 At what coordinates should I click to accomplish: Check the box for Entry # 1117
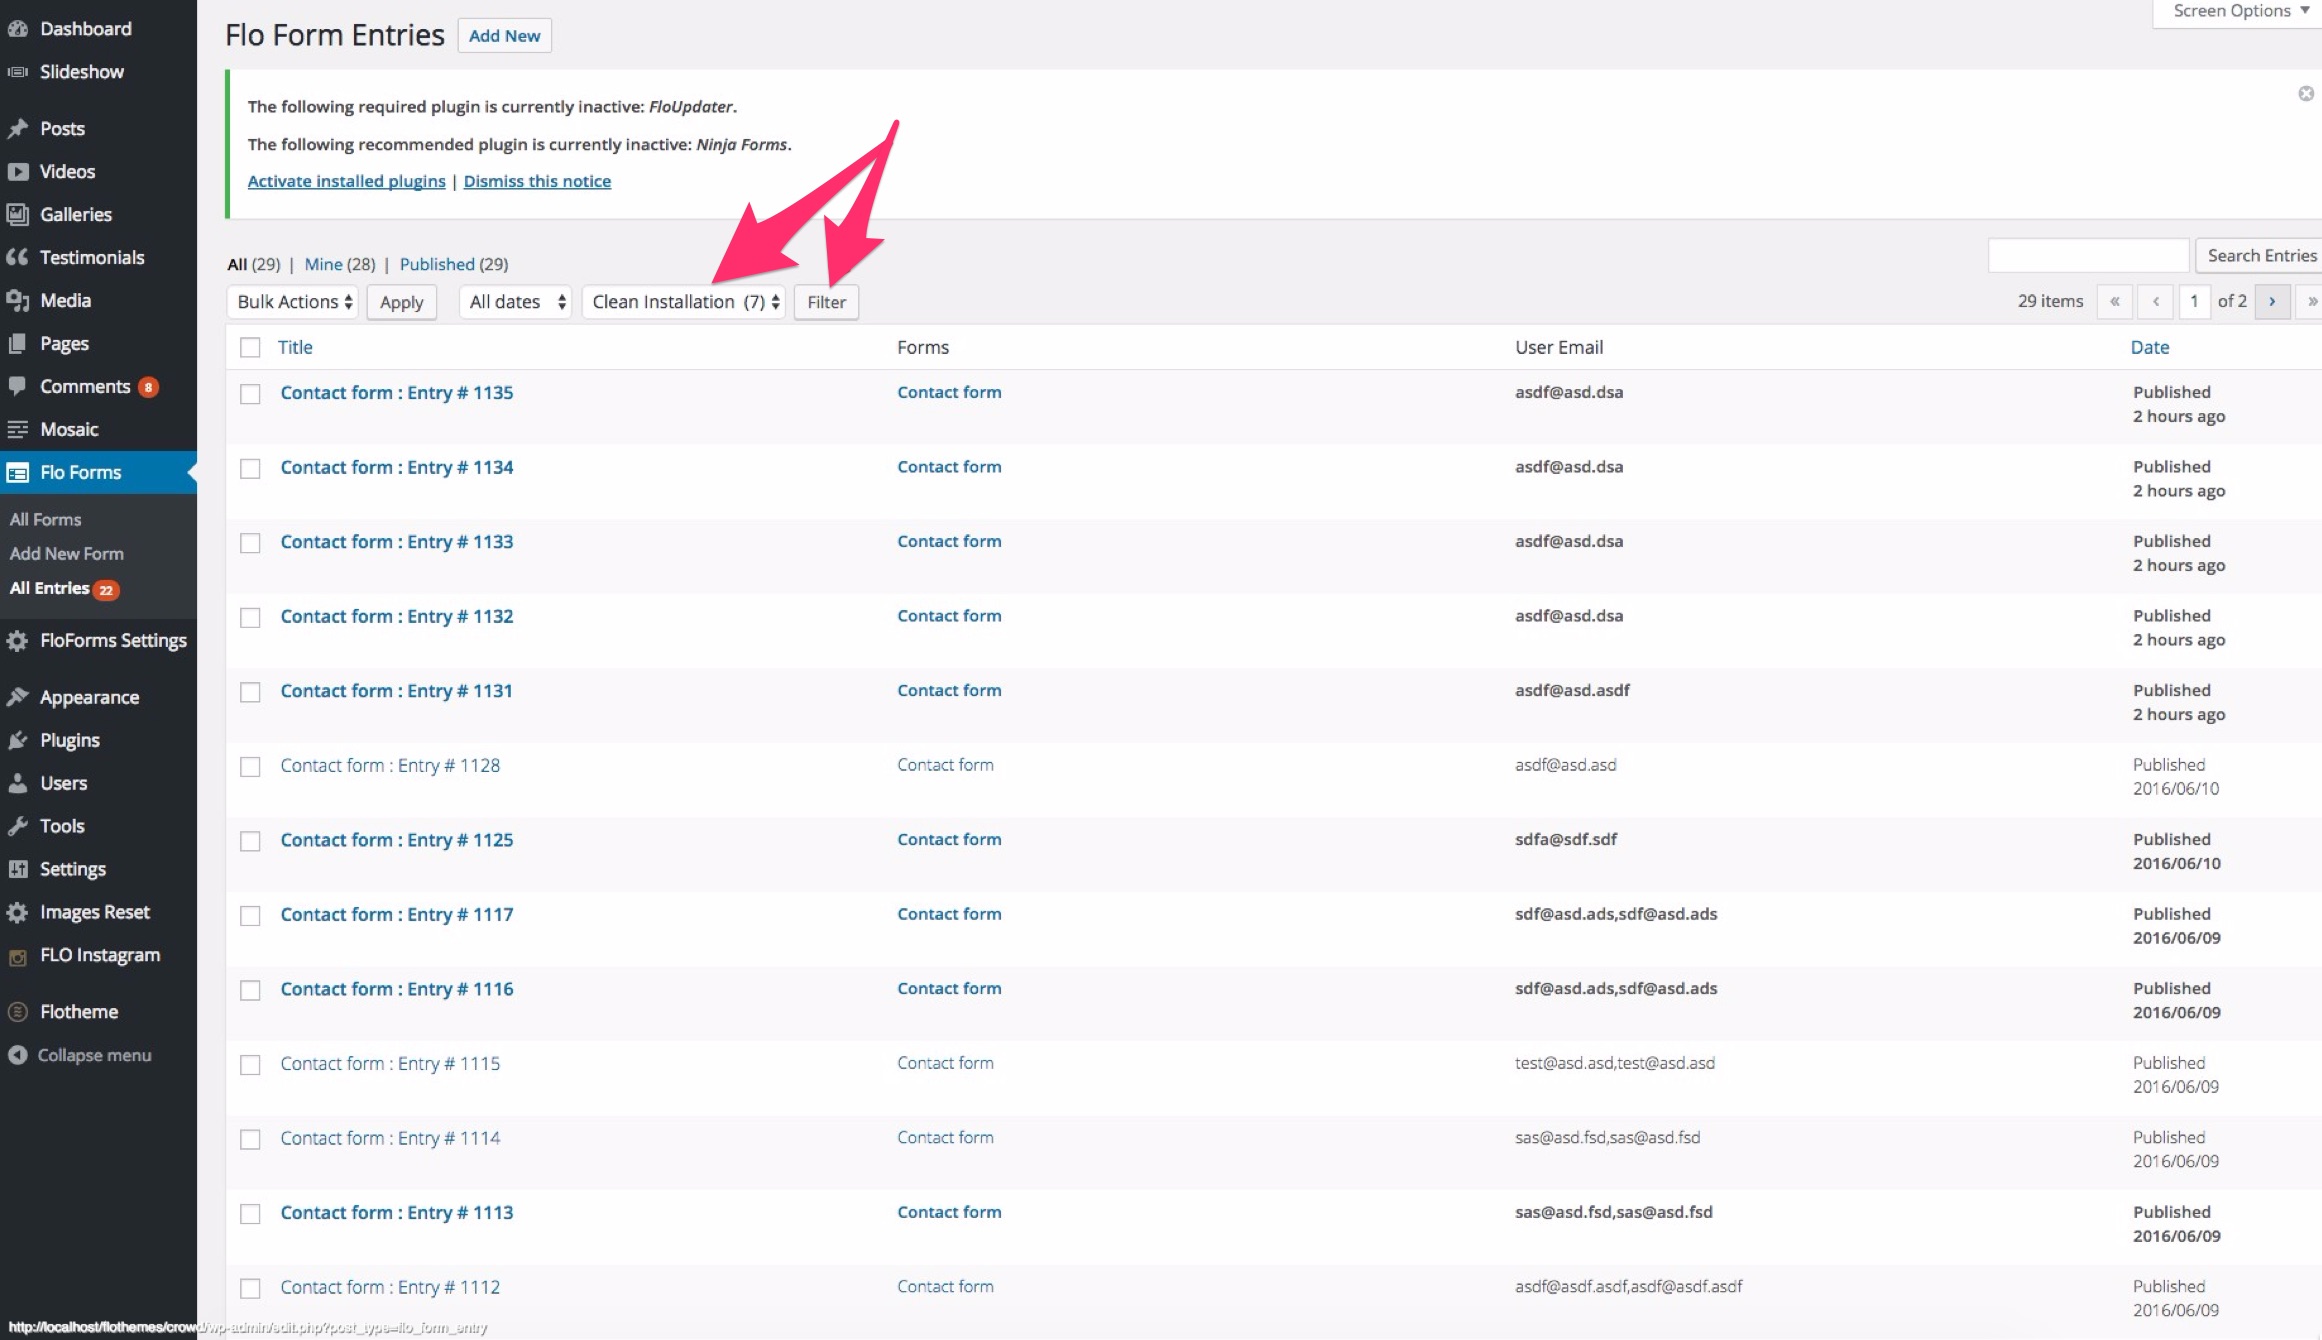(x=250, y=916)
